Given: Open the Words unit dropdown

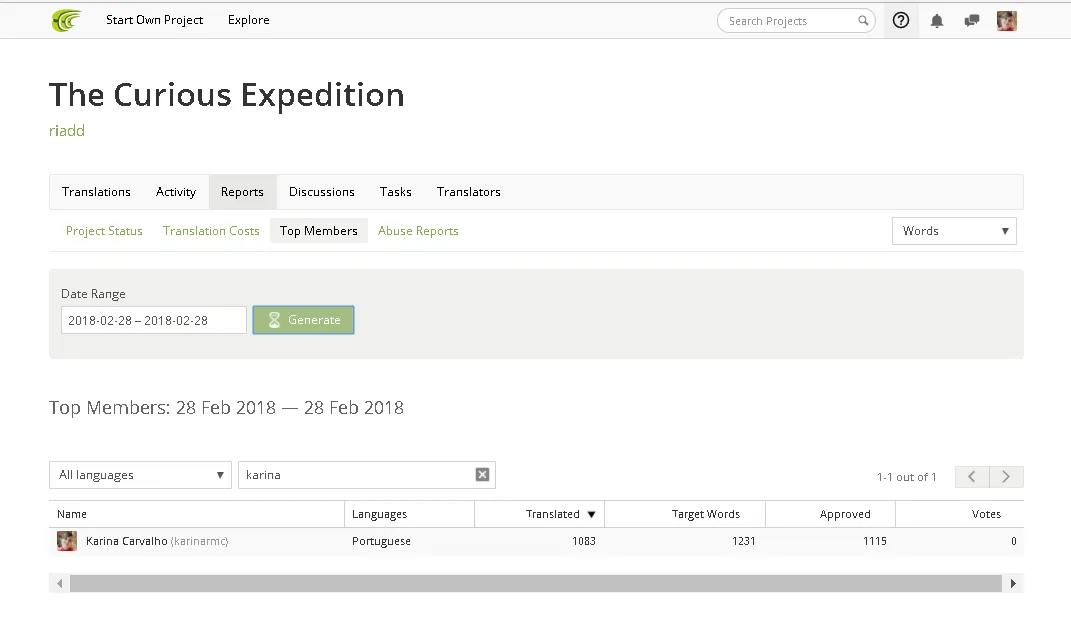Looking at the screenshot, I should (954, 231).
